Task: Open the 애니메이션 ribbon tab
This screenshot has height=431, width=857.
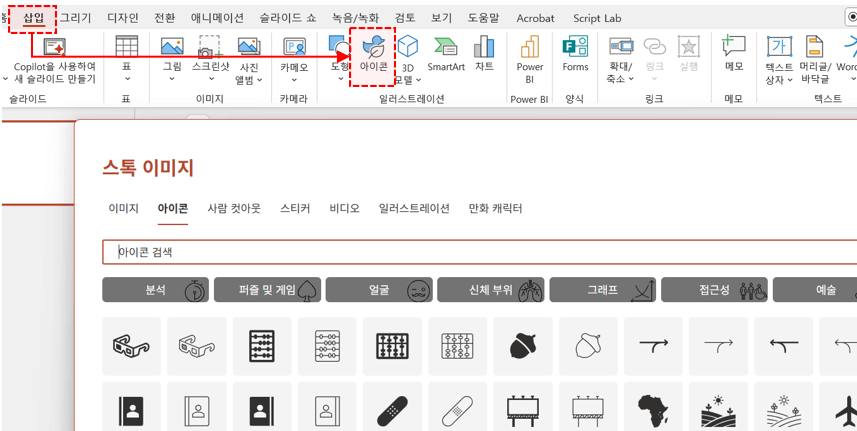Action: [217, 18]
